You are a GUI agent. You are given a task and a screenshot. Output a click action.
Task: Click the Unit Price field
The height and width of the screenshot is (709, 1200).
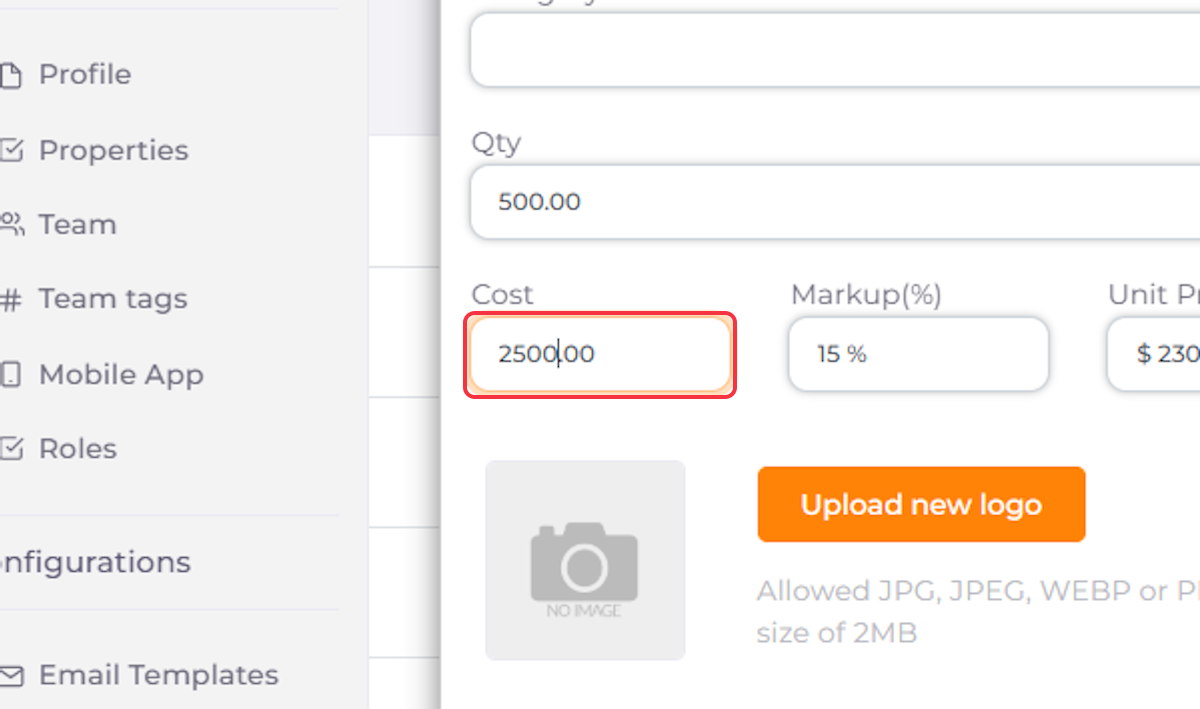tap(1153, 354)
